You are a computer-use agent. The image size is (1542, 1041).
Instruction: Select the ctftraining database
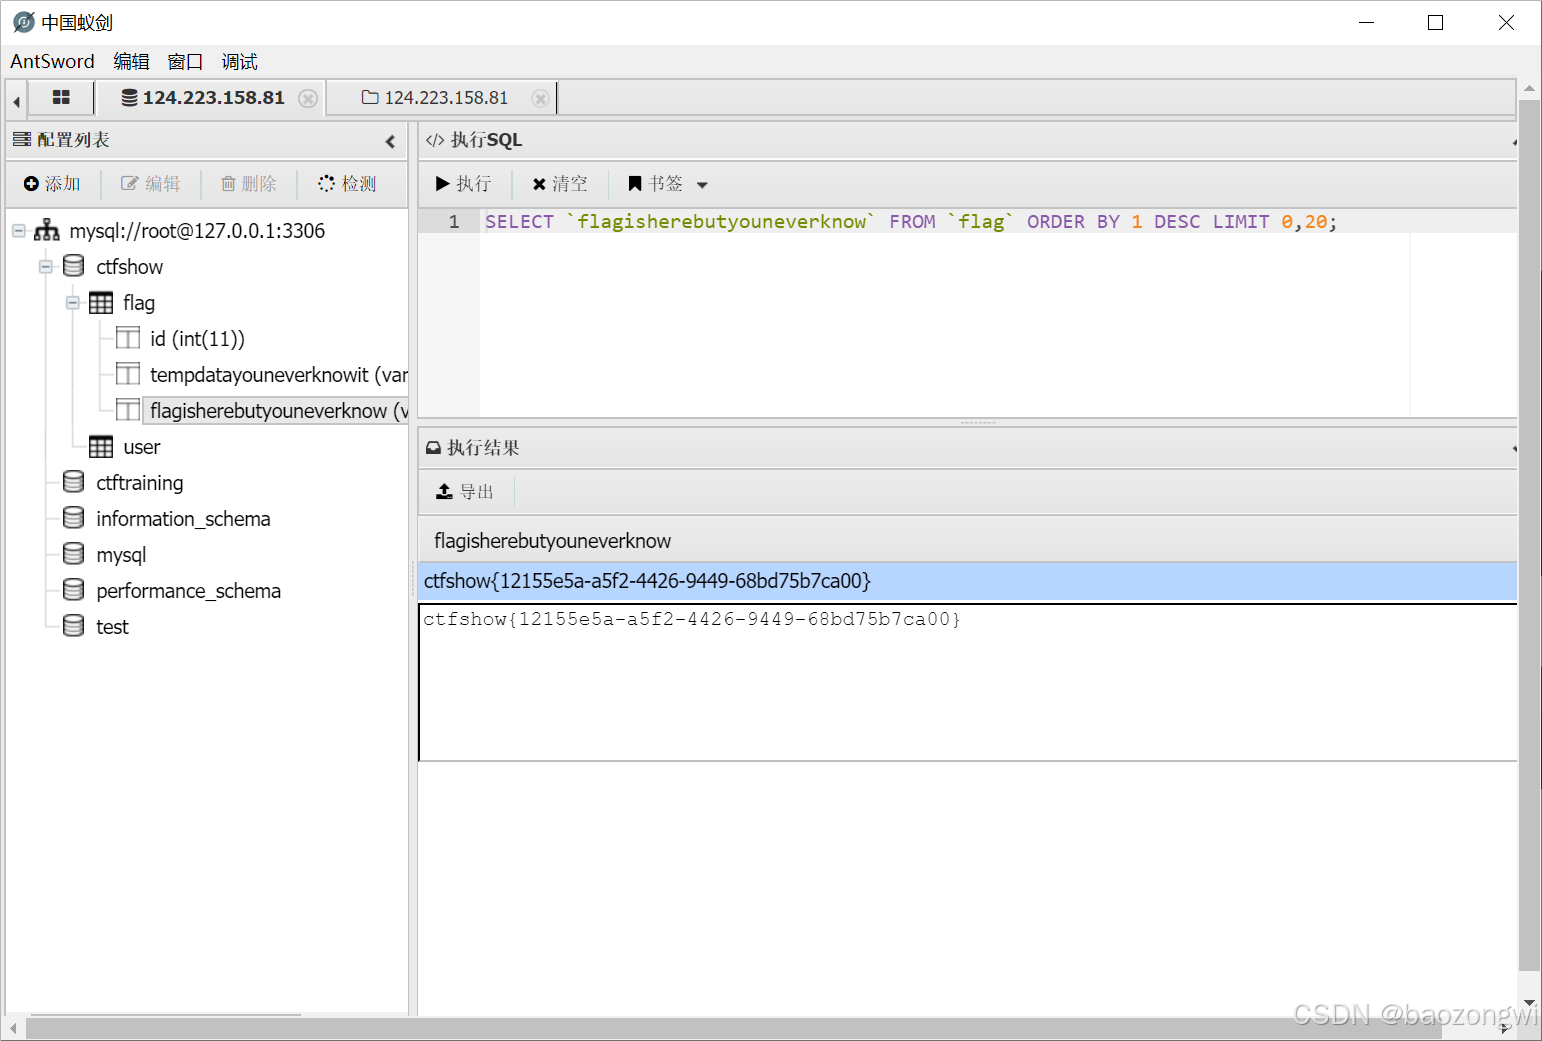[140, 482]
